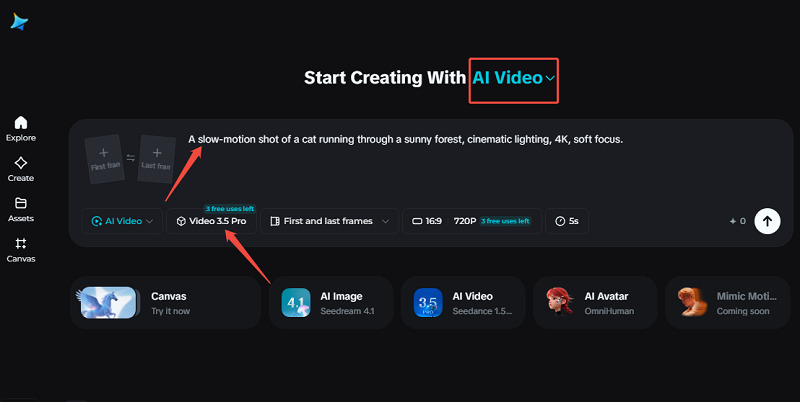
Task: Submit the prompt with the up arrow
Action: 767,221
